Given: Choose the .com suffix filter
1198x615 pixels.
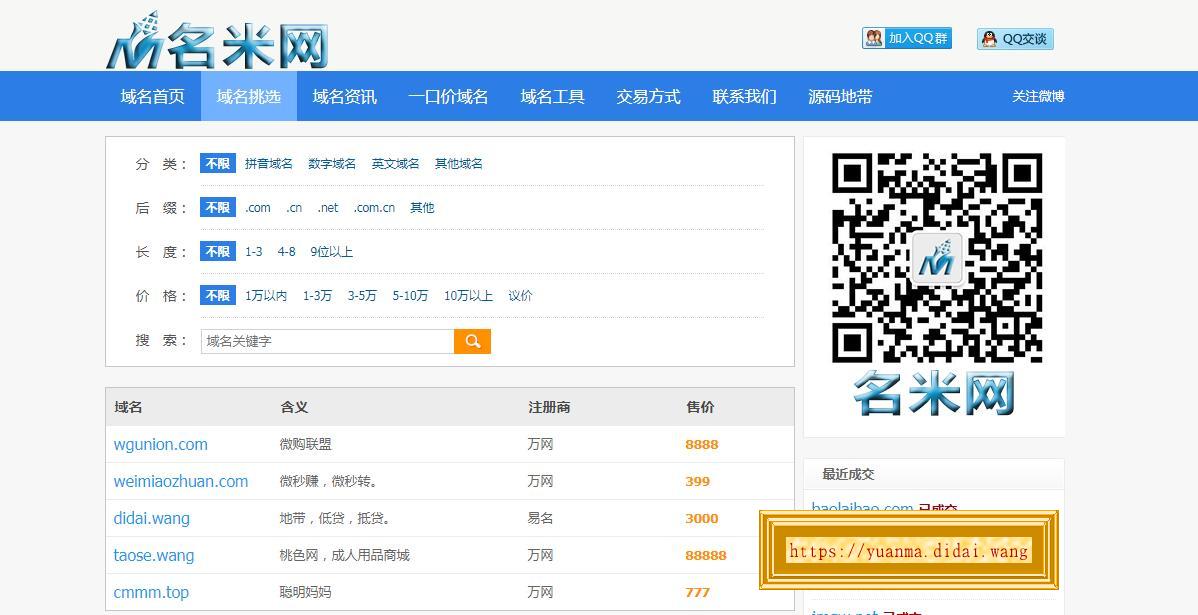Looking at the screenshot, I should pos(258,208).
